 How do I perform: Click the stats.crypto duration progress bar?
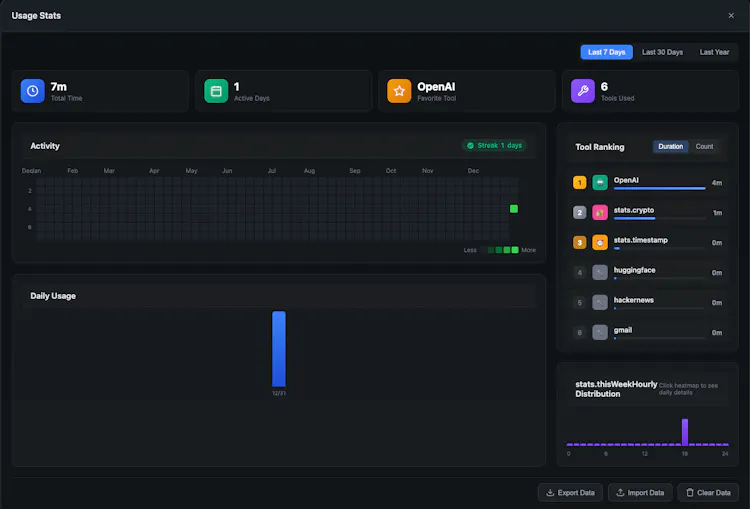point(659,219)
